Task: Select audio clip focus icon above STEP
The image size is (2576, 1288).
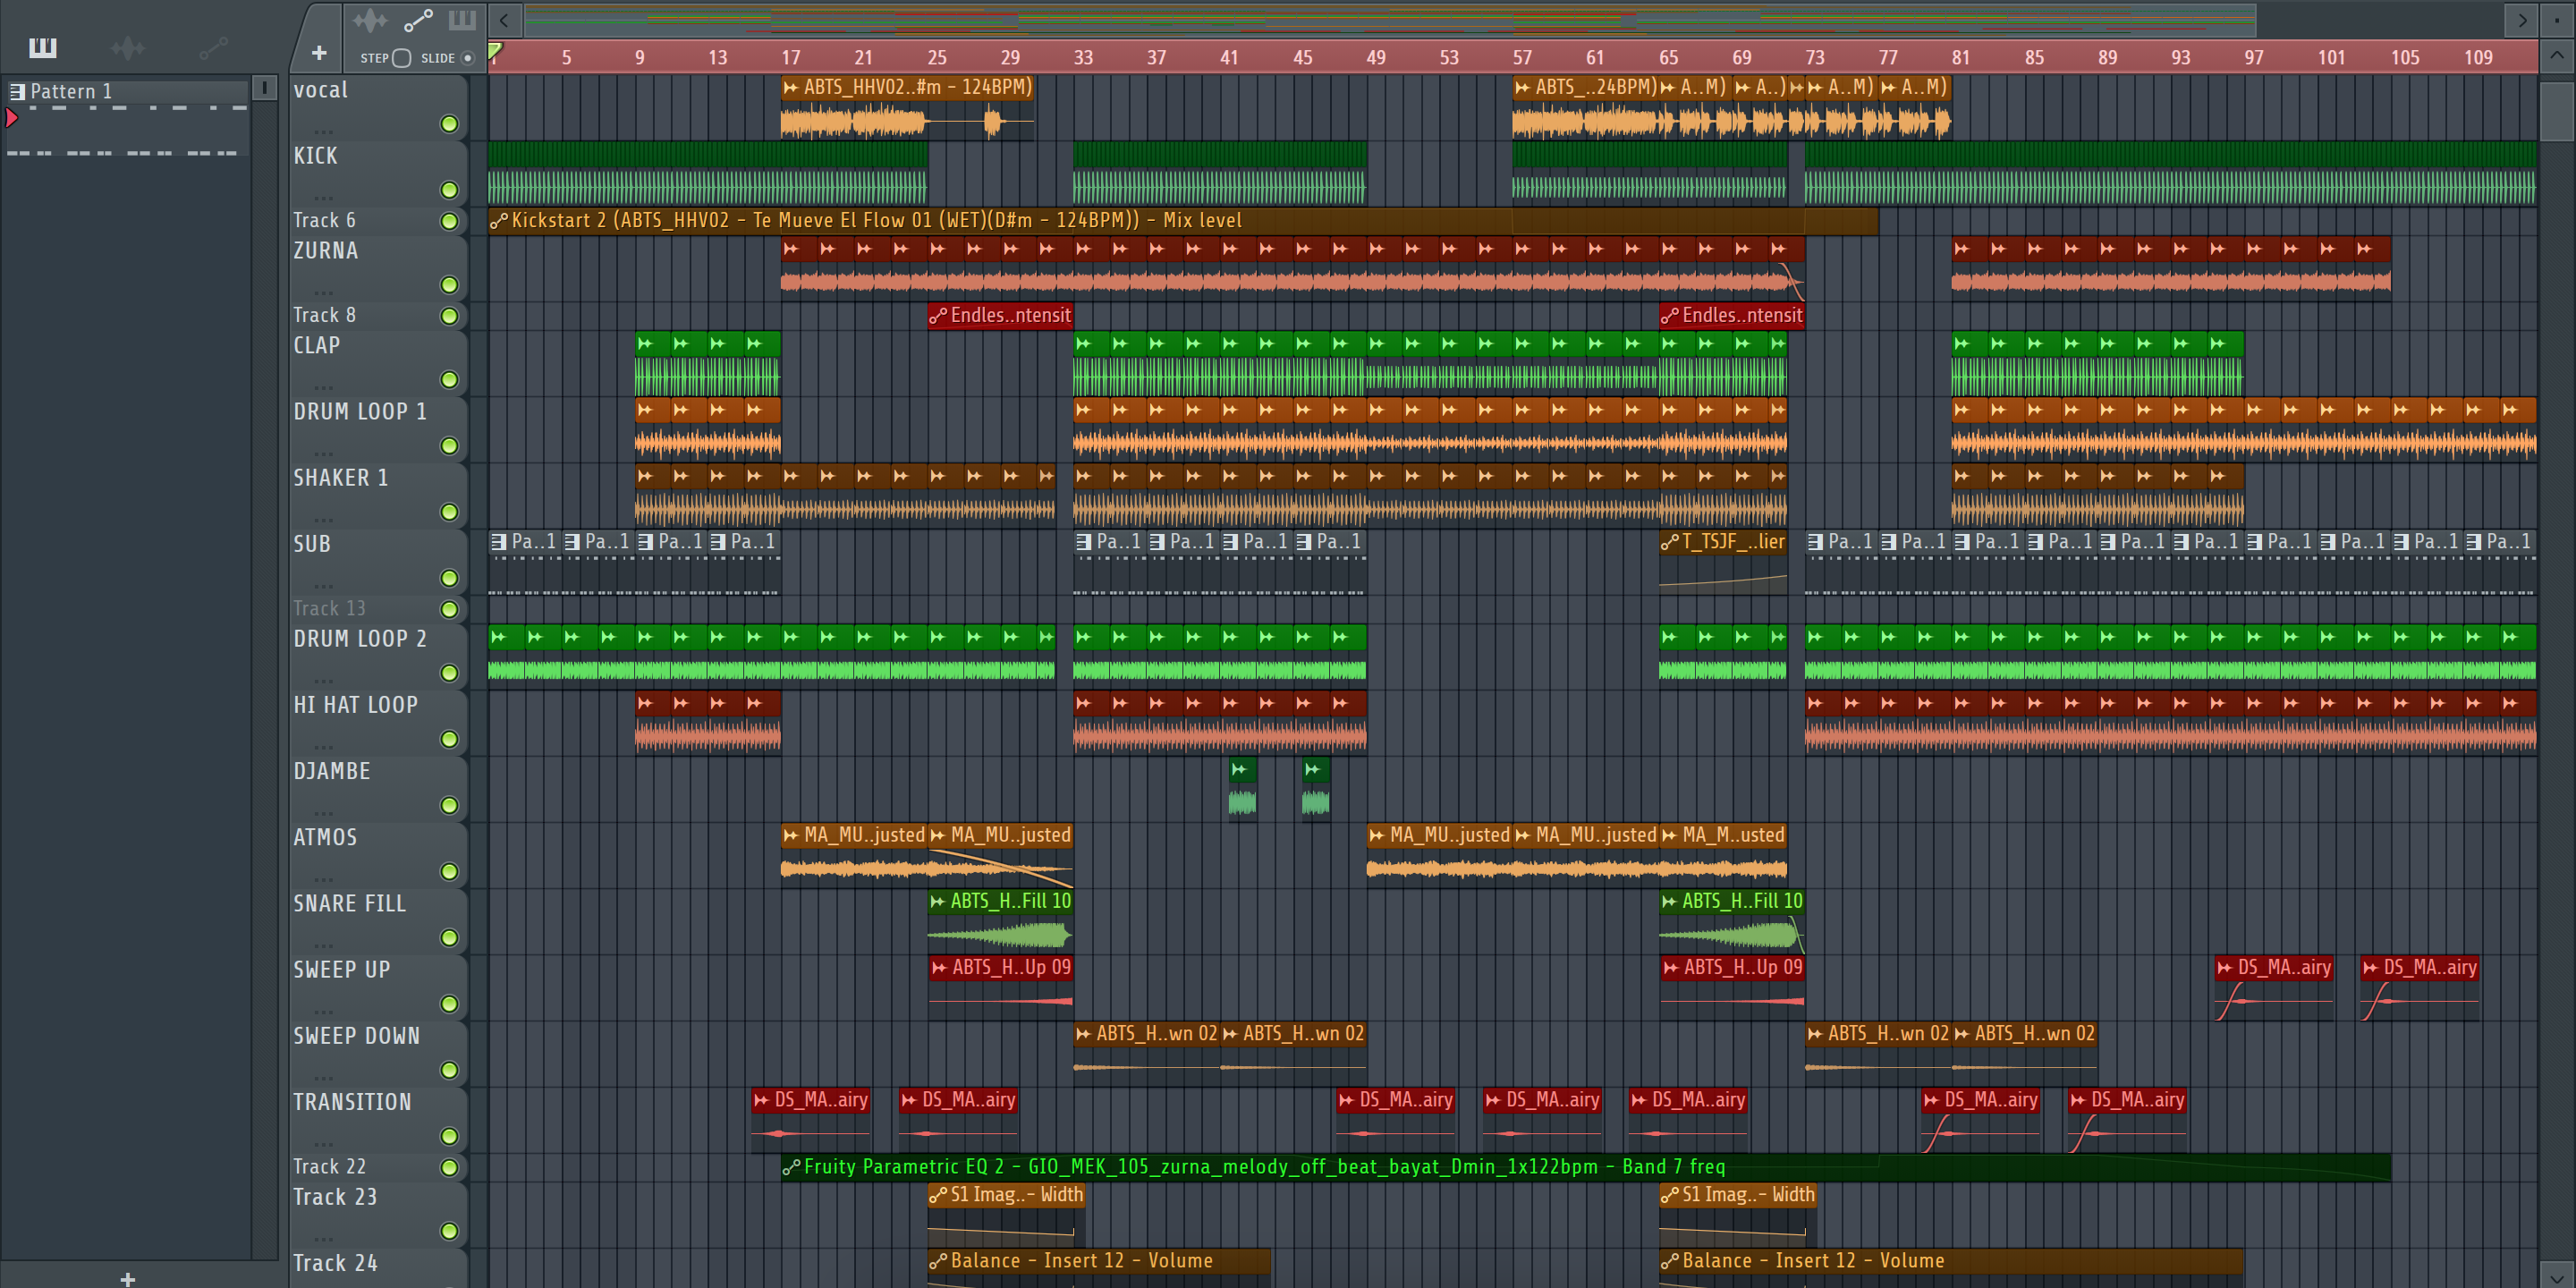Action: click(369, 20)
